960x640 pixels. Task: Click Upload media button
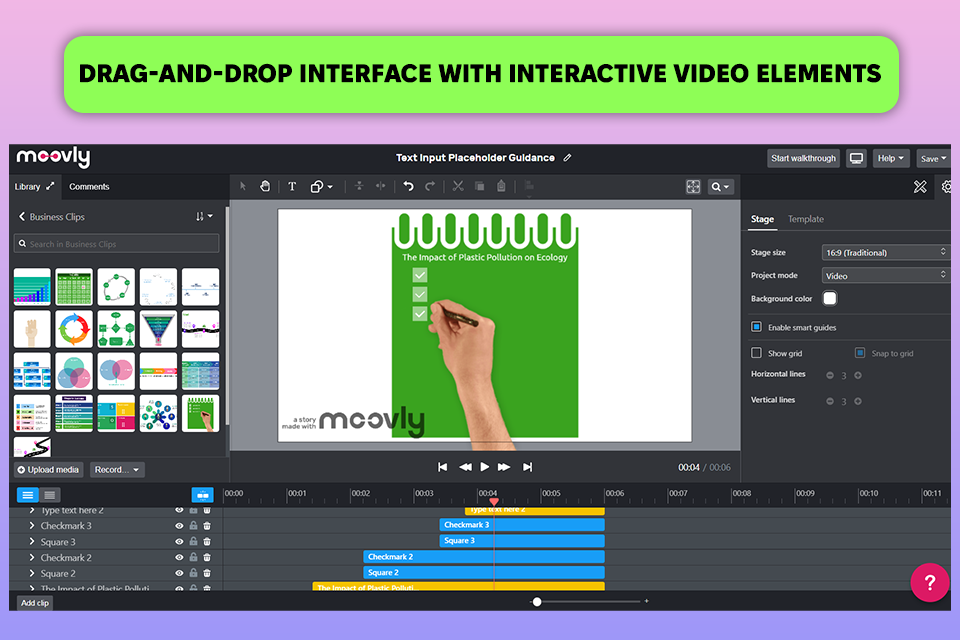pos(48,470)
